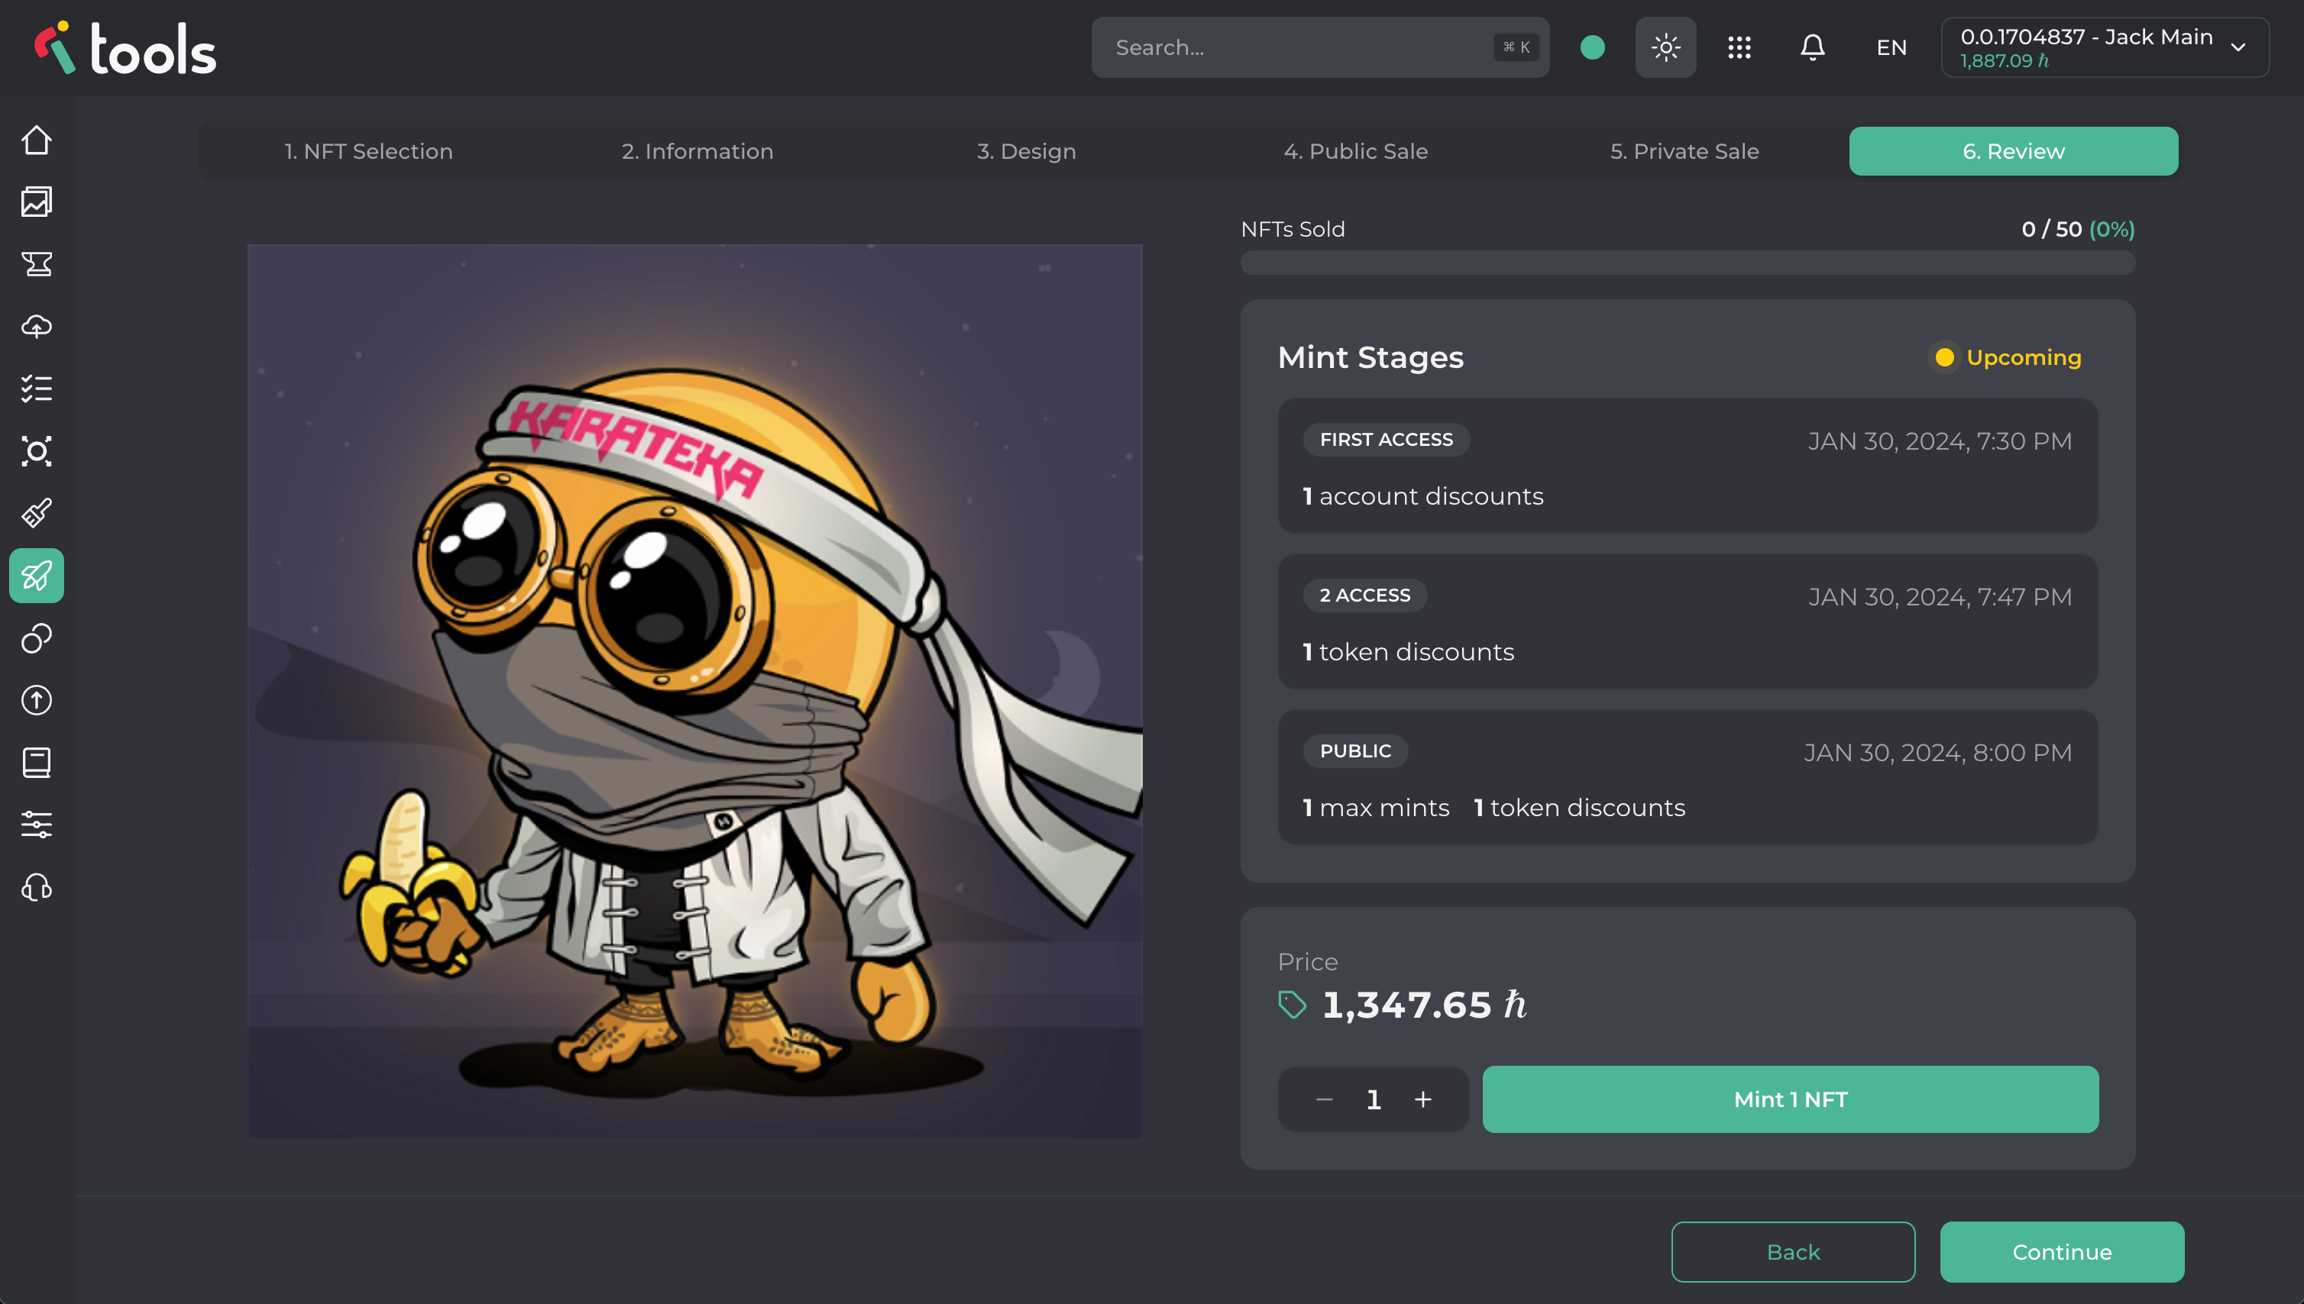Decrease mint quantity with minus button

(x=1324, y=1100)
